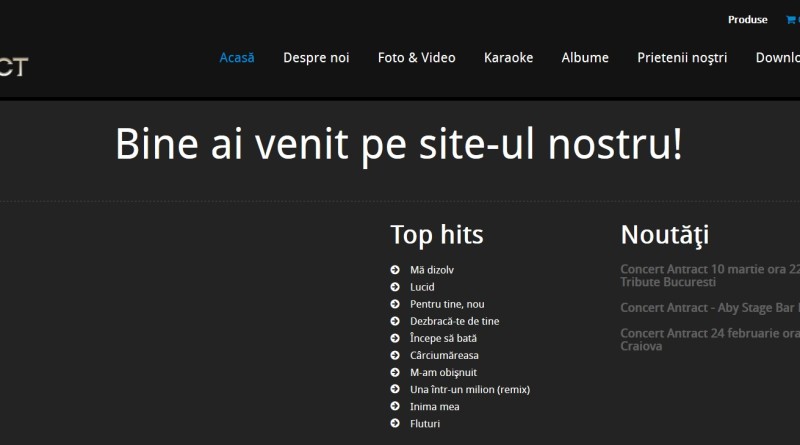
Task: Click the arrow icon beside Lucid
Action: (x=395, y=287)
